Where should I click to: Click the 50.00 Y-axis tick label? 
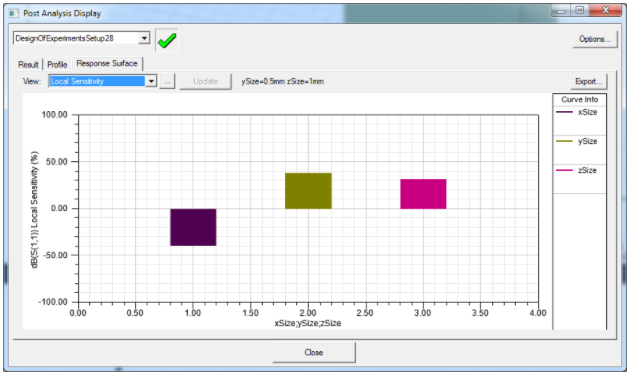point(57,162)
